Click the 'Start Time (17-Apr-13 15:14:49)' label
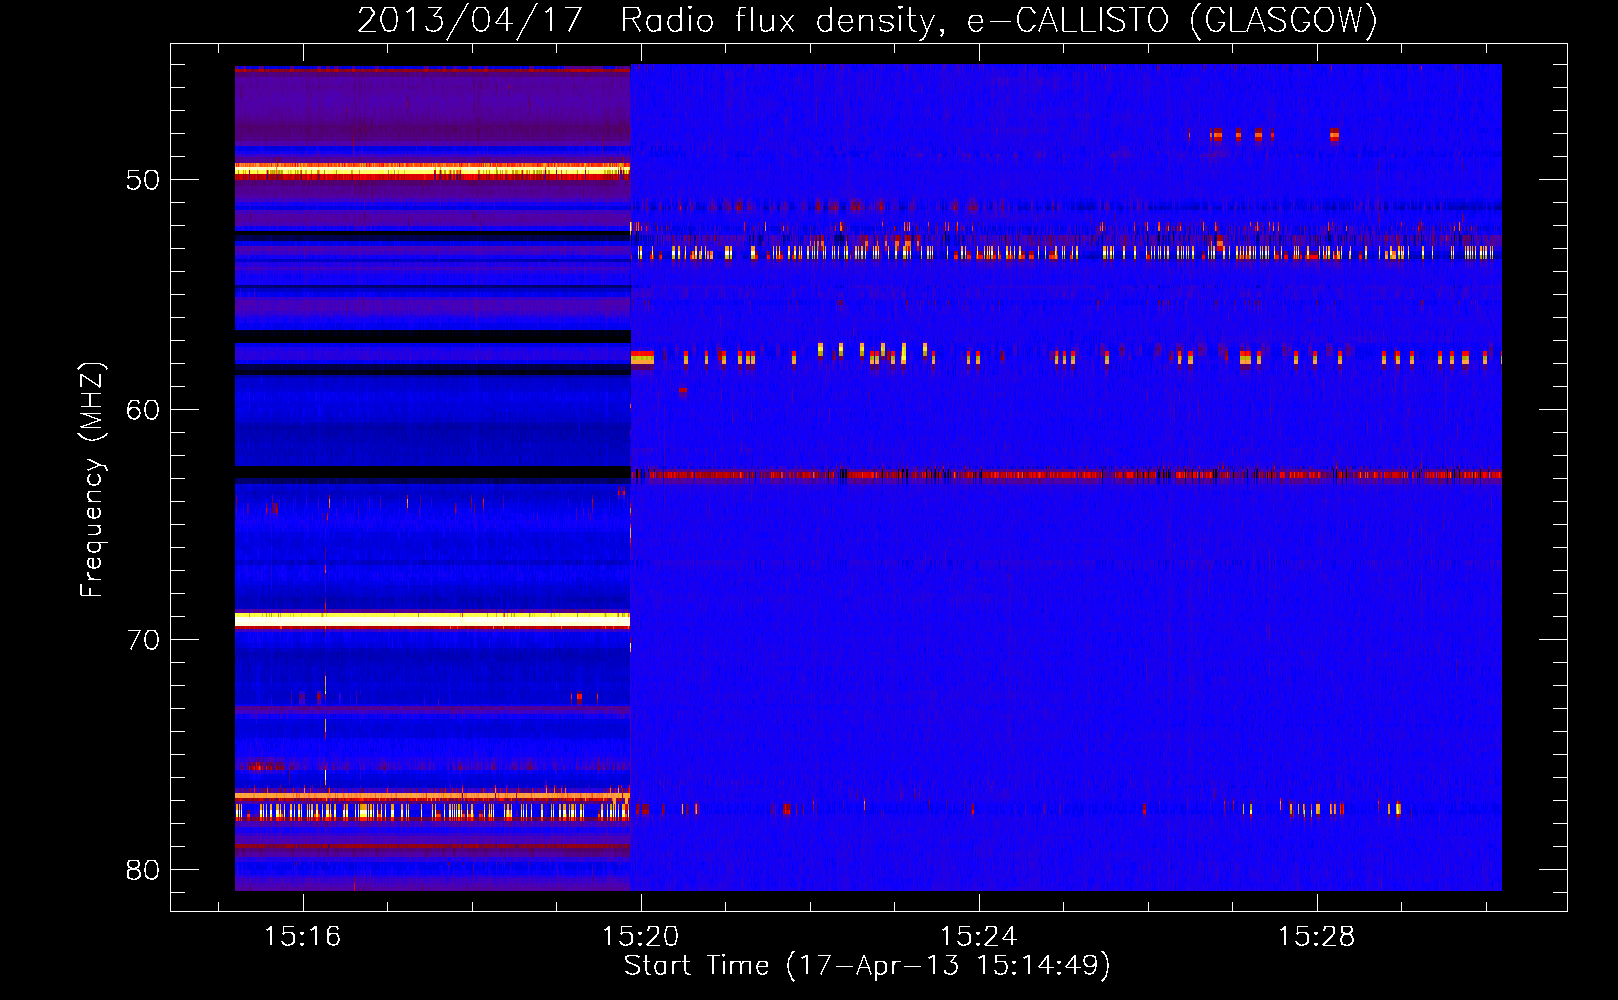1618x1000 pixels. pyautogui.click(x=867, y=966)
